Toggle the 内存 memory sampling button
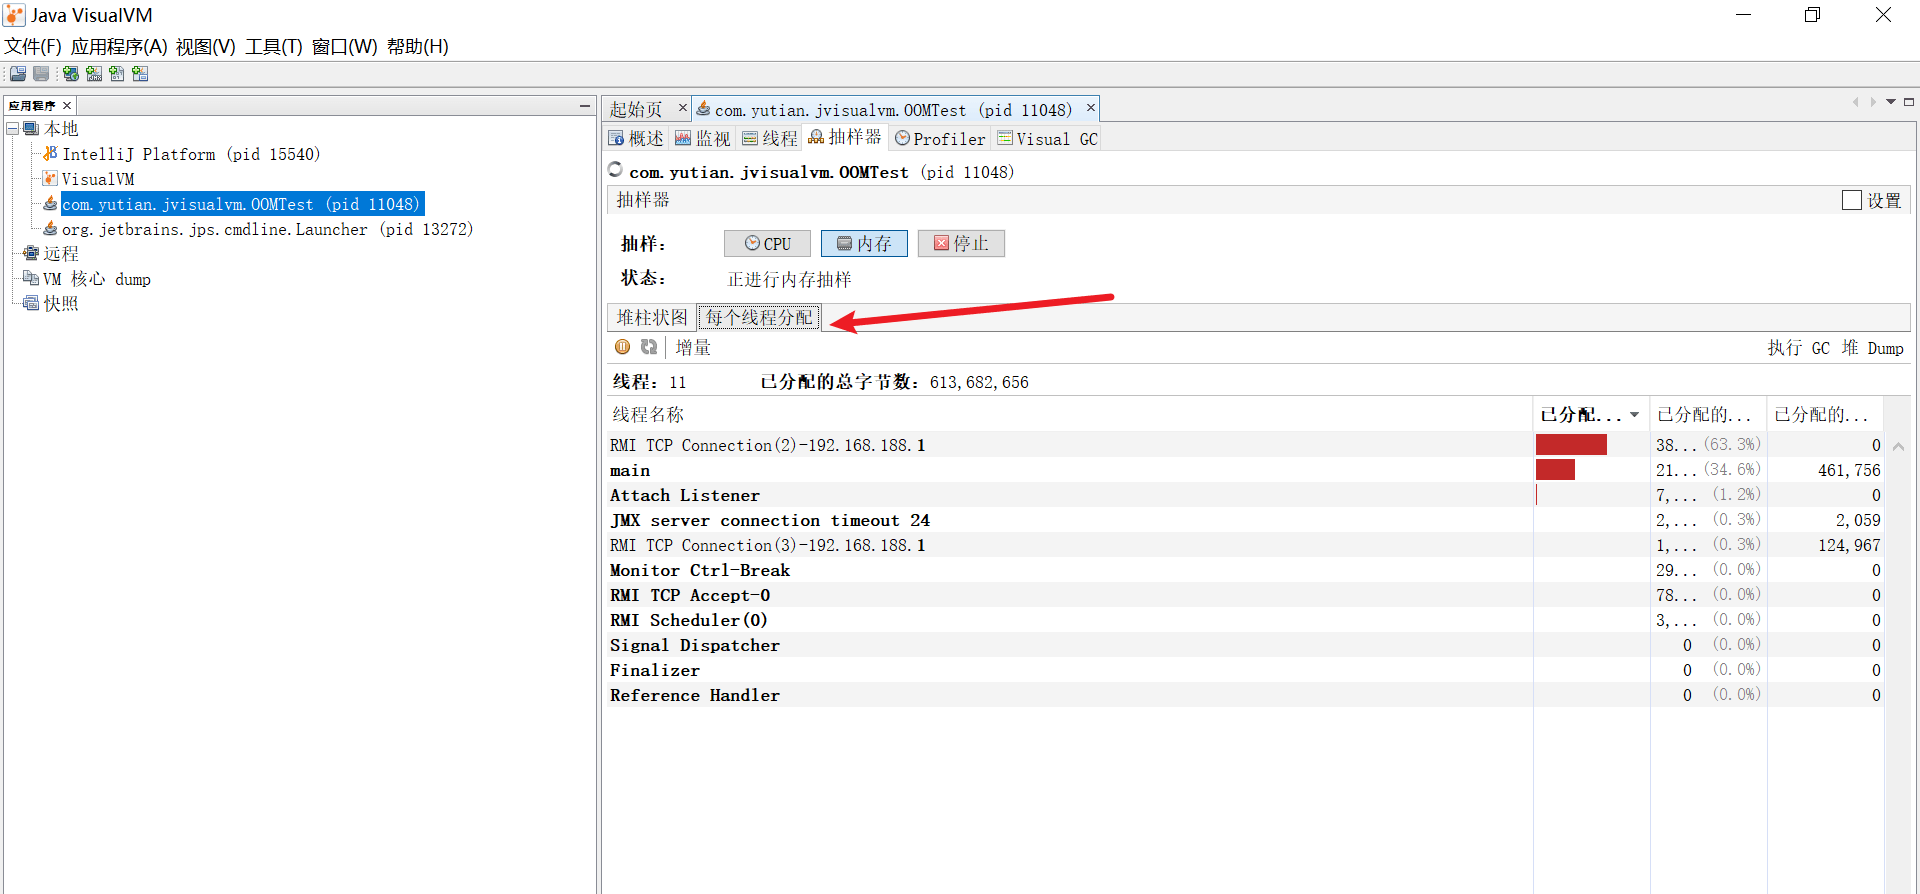 (x=864, y=244)
